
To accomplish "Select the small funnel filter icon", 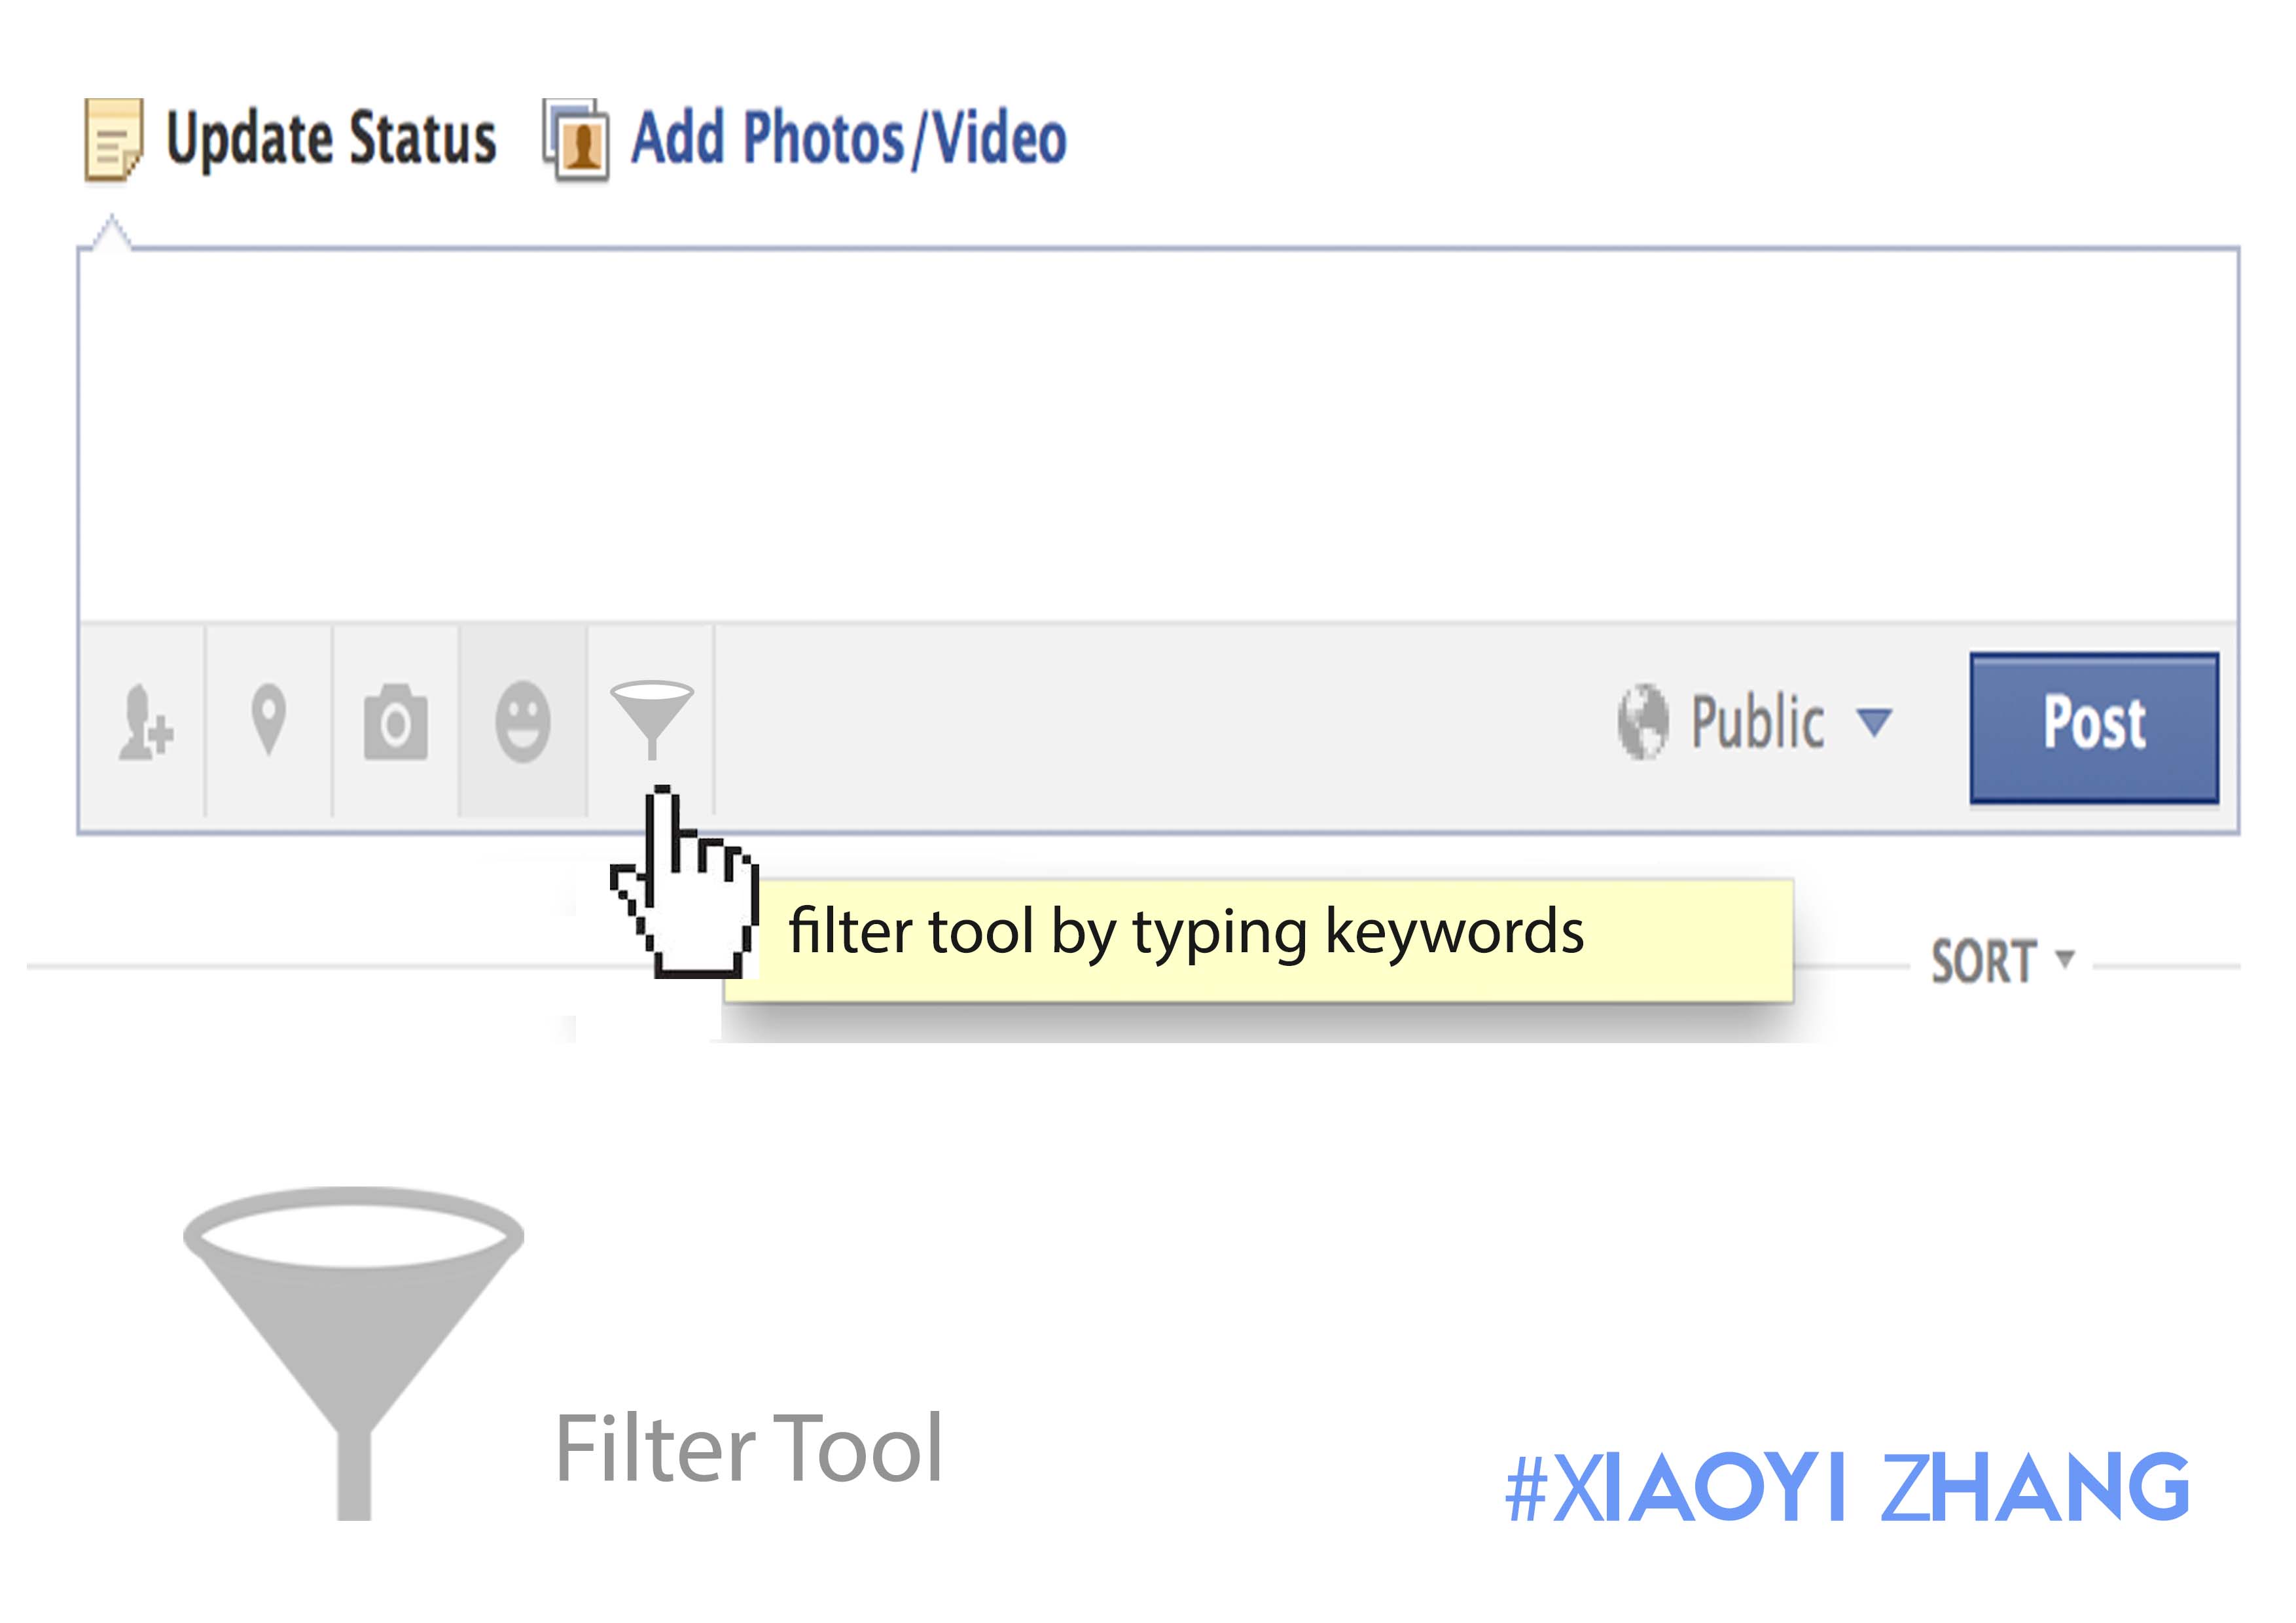I will (651, 719).
